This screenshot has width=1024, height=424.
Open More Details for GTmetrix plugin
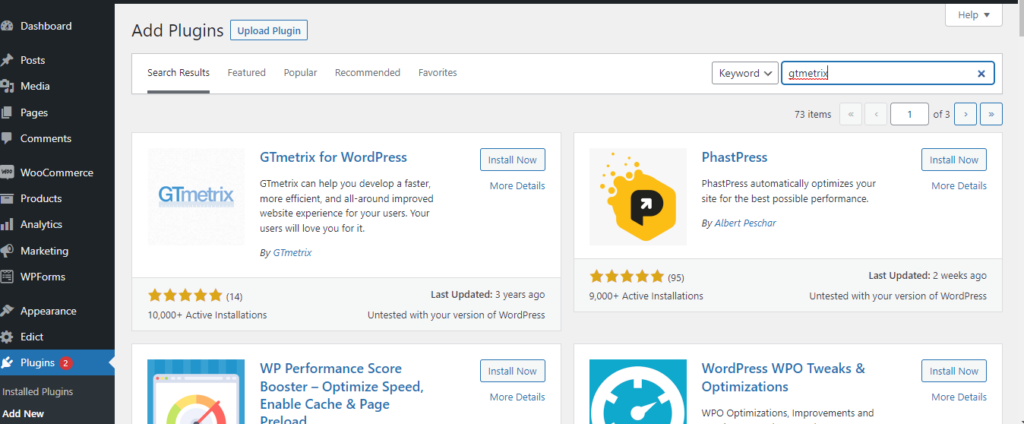pos(517,186)
